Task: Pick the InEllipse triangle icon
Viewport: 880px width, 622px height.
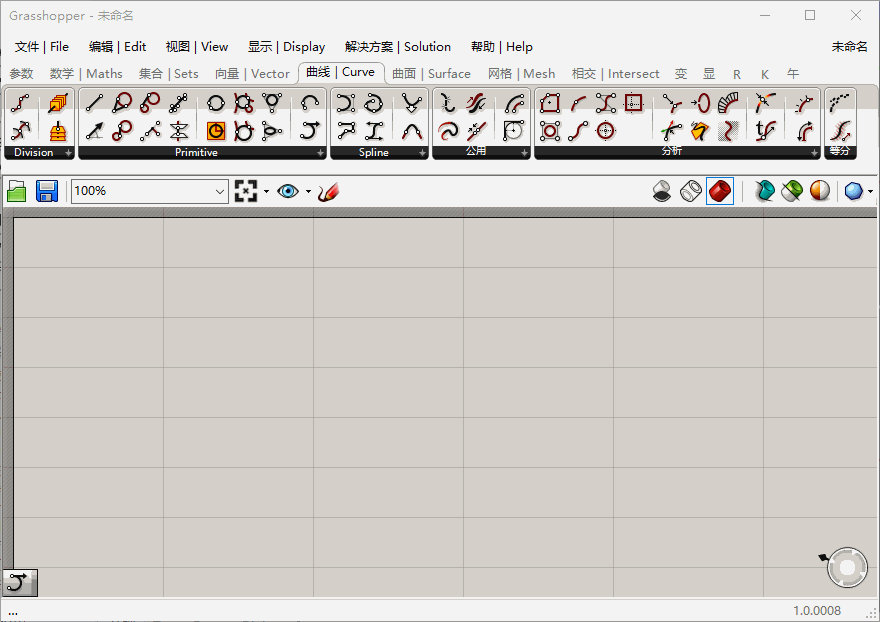Action: click(272, 131)
